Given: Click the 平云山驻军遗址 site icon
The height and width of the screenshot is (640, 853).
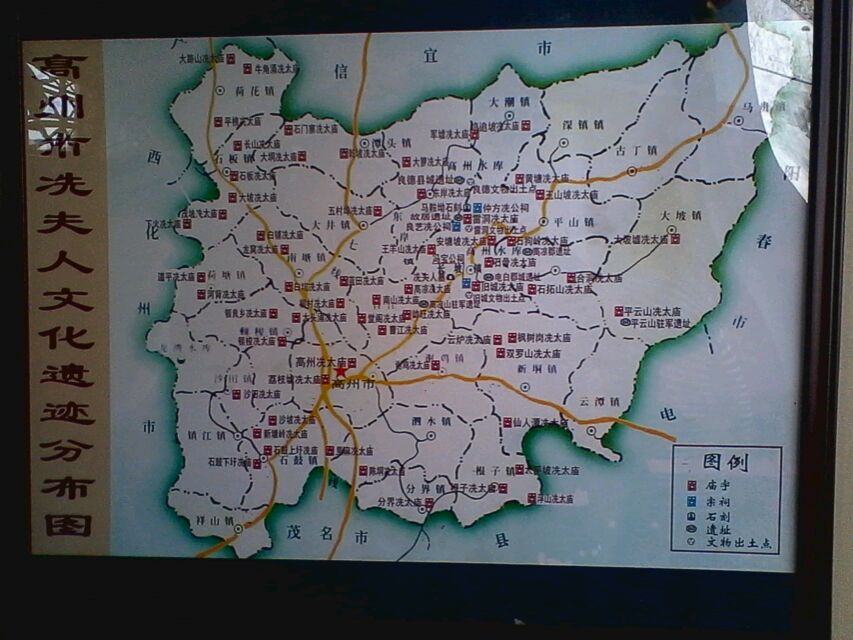Looking at the screenshot, I should tap(625, 323).
